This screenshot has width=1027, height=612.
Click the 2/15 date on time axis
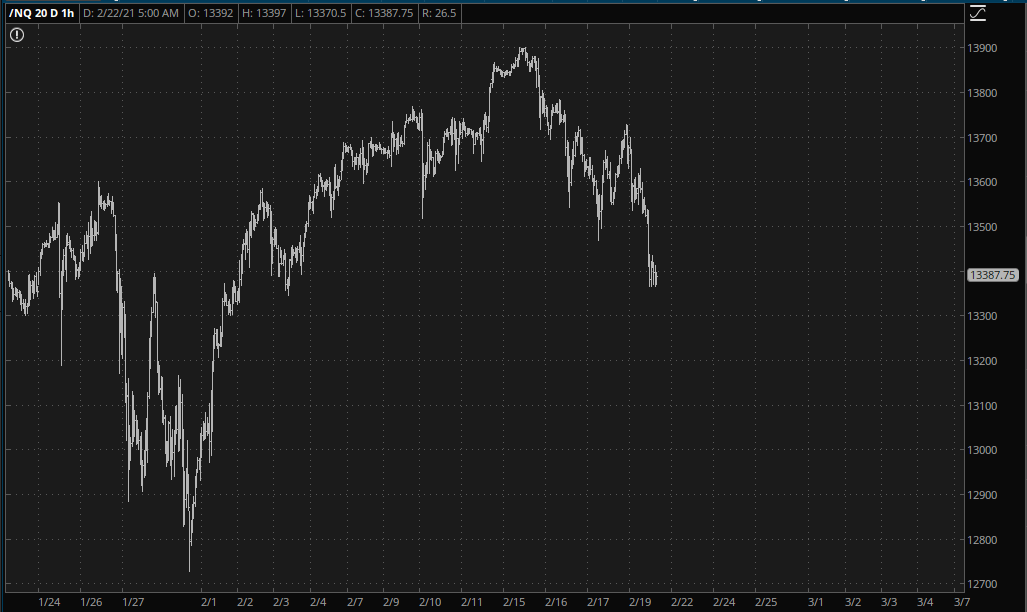pyautogui.click(x=514, y=602)
